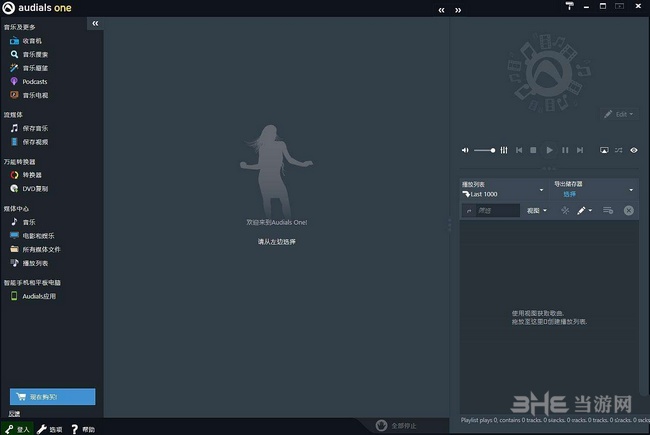Image resolution: width=650 pixels, height=435 pixels.
Task: Click the compact mode icon in title bar
Action: 619,6
